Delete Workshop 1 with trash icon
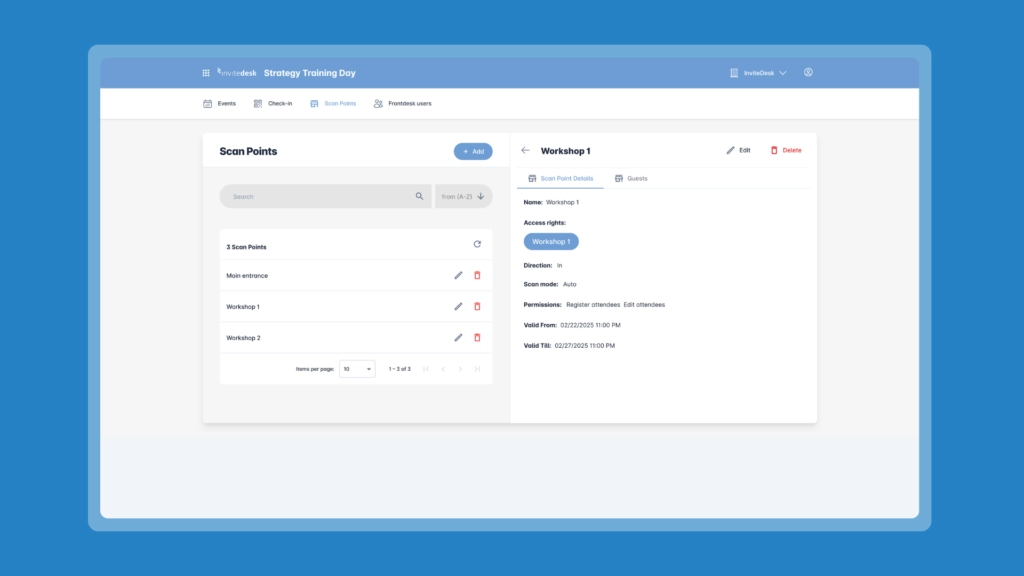 [x=477, y=306]
